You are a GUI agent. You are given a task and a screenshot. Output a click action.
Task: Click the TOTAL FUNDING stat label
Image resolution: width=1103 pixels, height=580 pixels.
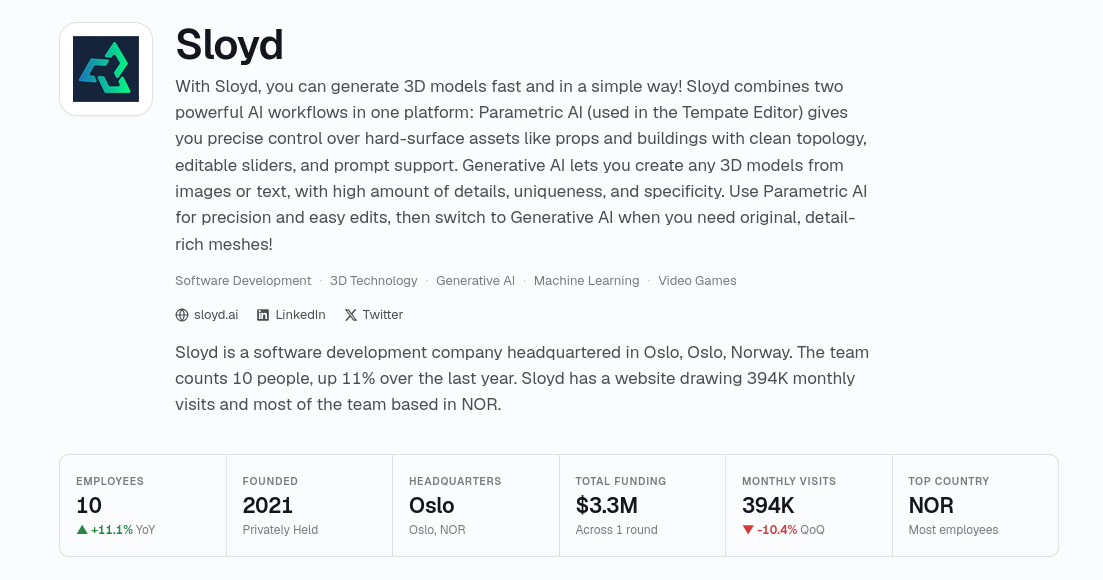point(620,481)
